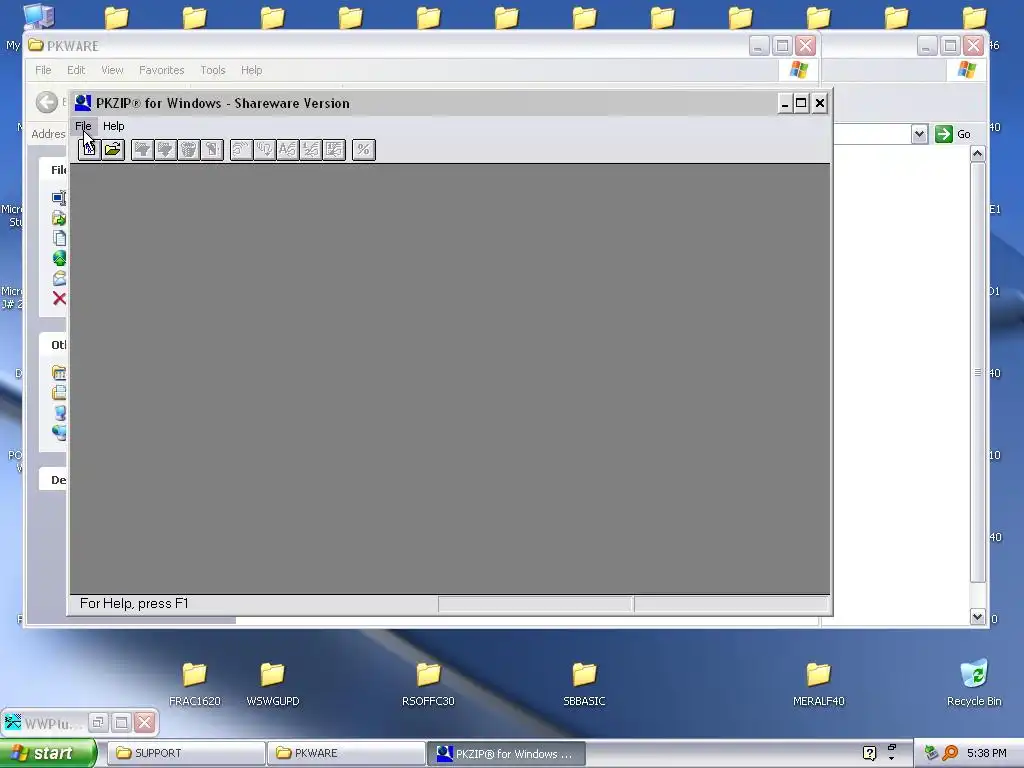Click the scroll down arrow in the right window

coord(978,616)
